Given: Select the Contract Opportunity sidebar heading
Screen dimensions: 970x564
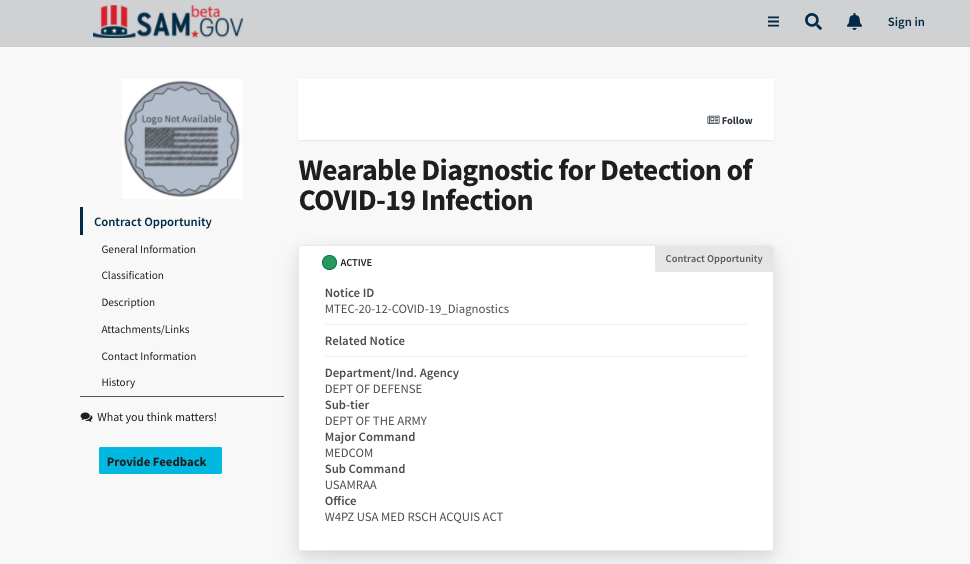Looking at the screenshot, I should coord(153,222).
